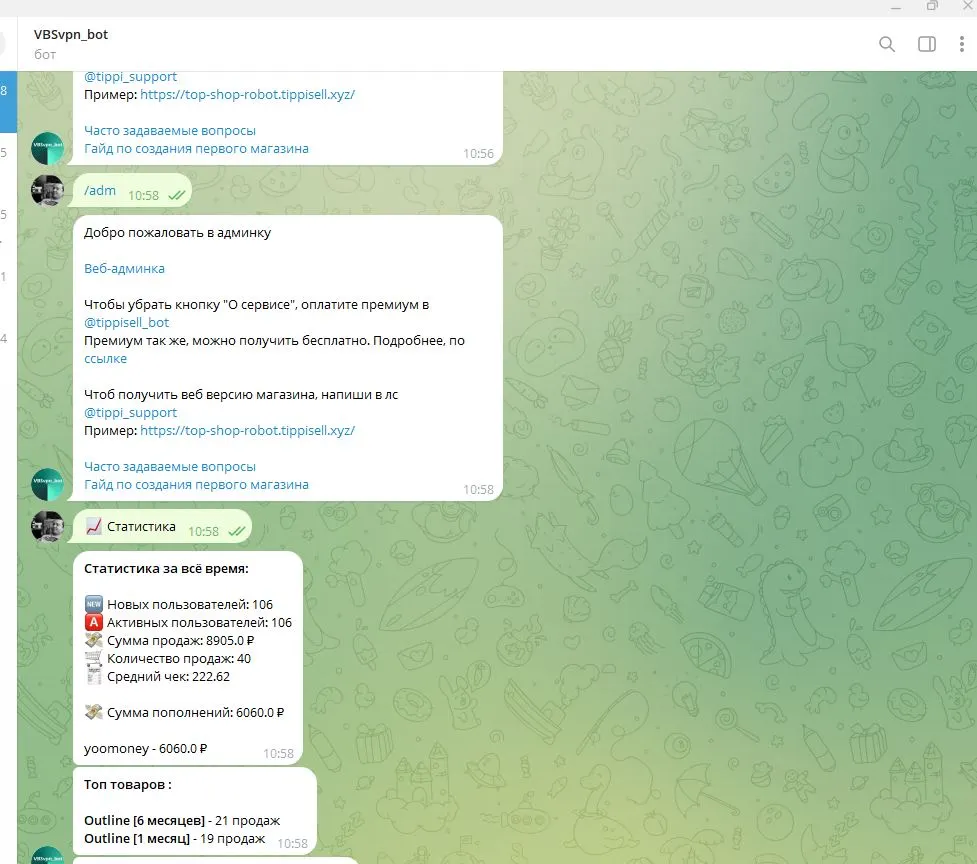Click the red A emoji by Активных пользователей
This screenshot has width=977, height=864.
coord(93,622)
